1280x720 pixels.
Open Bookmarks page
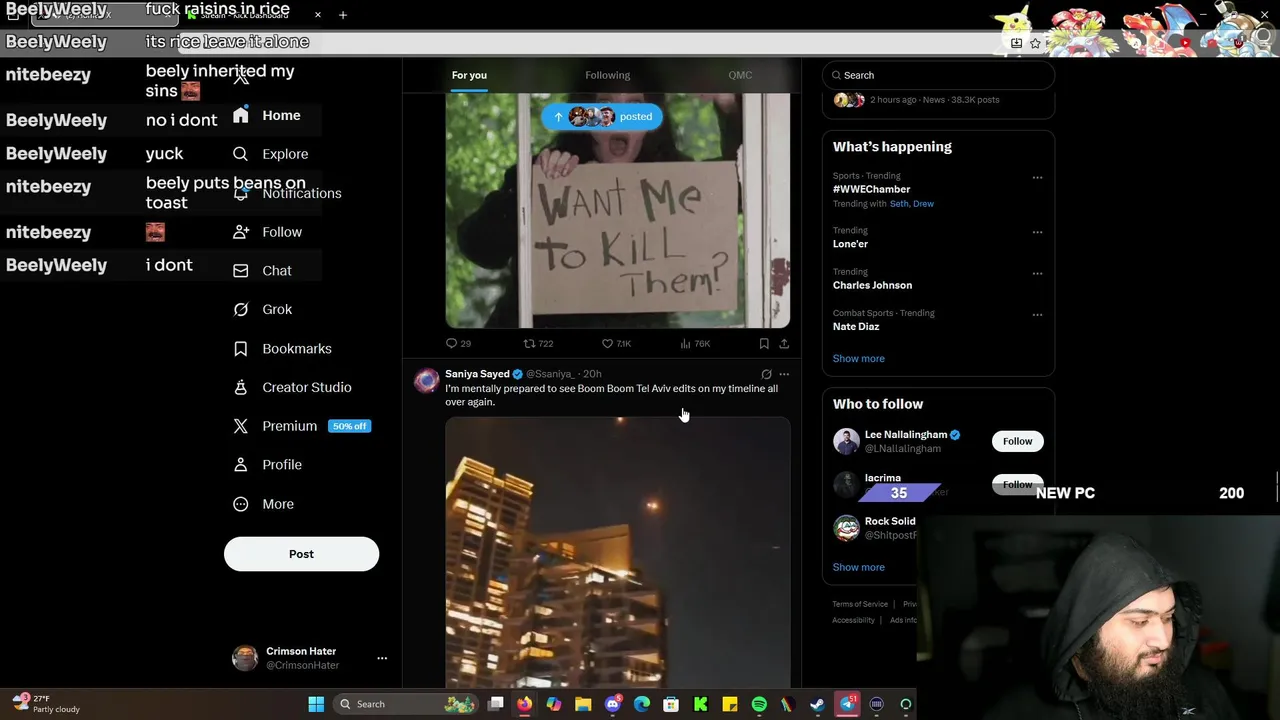pyautogui.click(x=282, y=348)
